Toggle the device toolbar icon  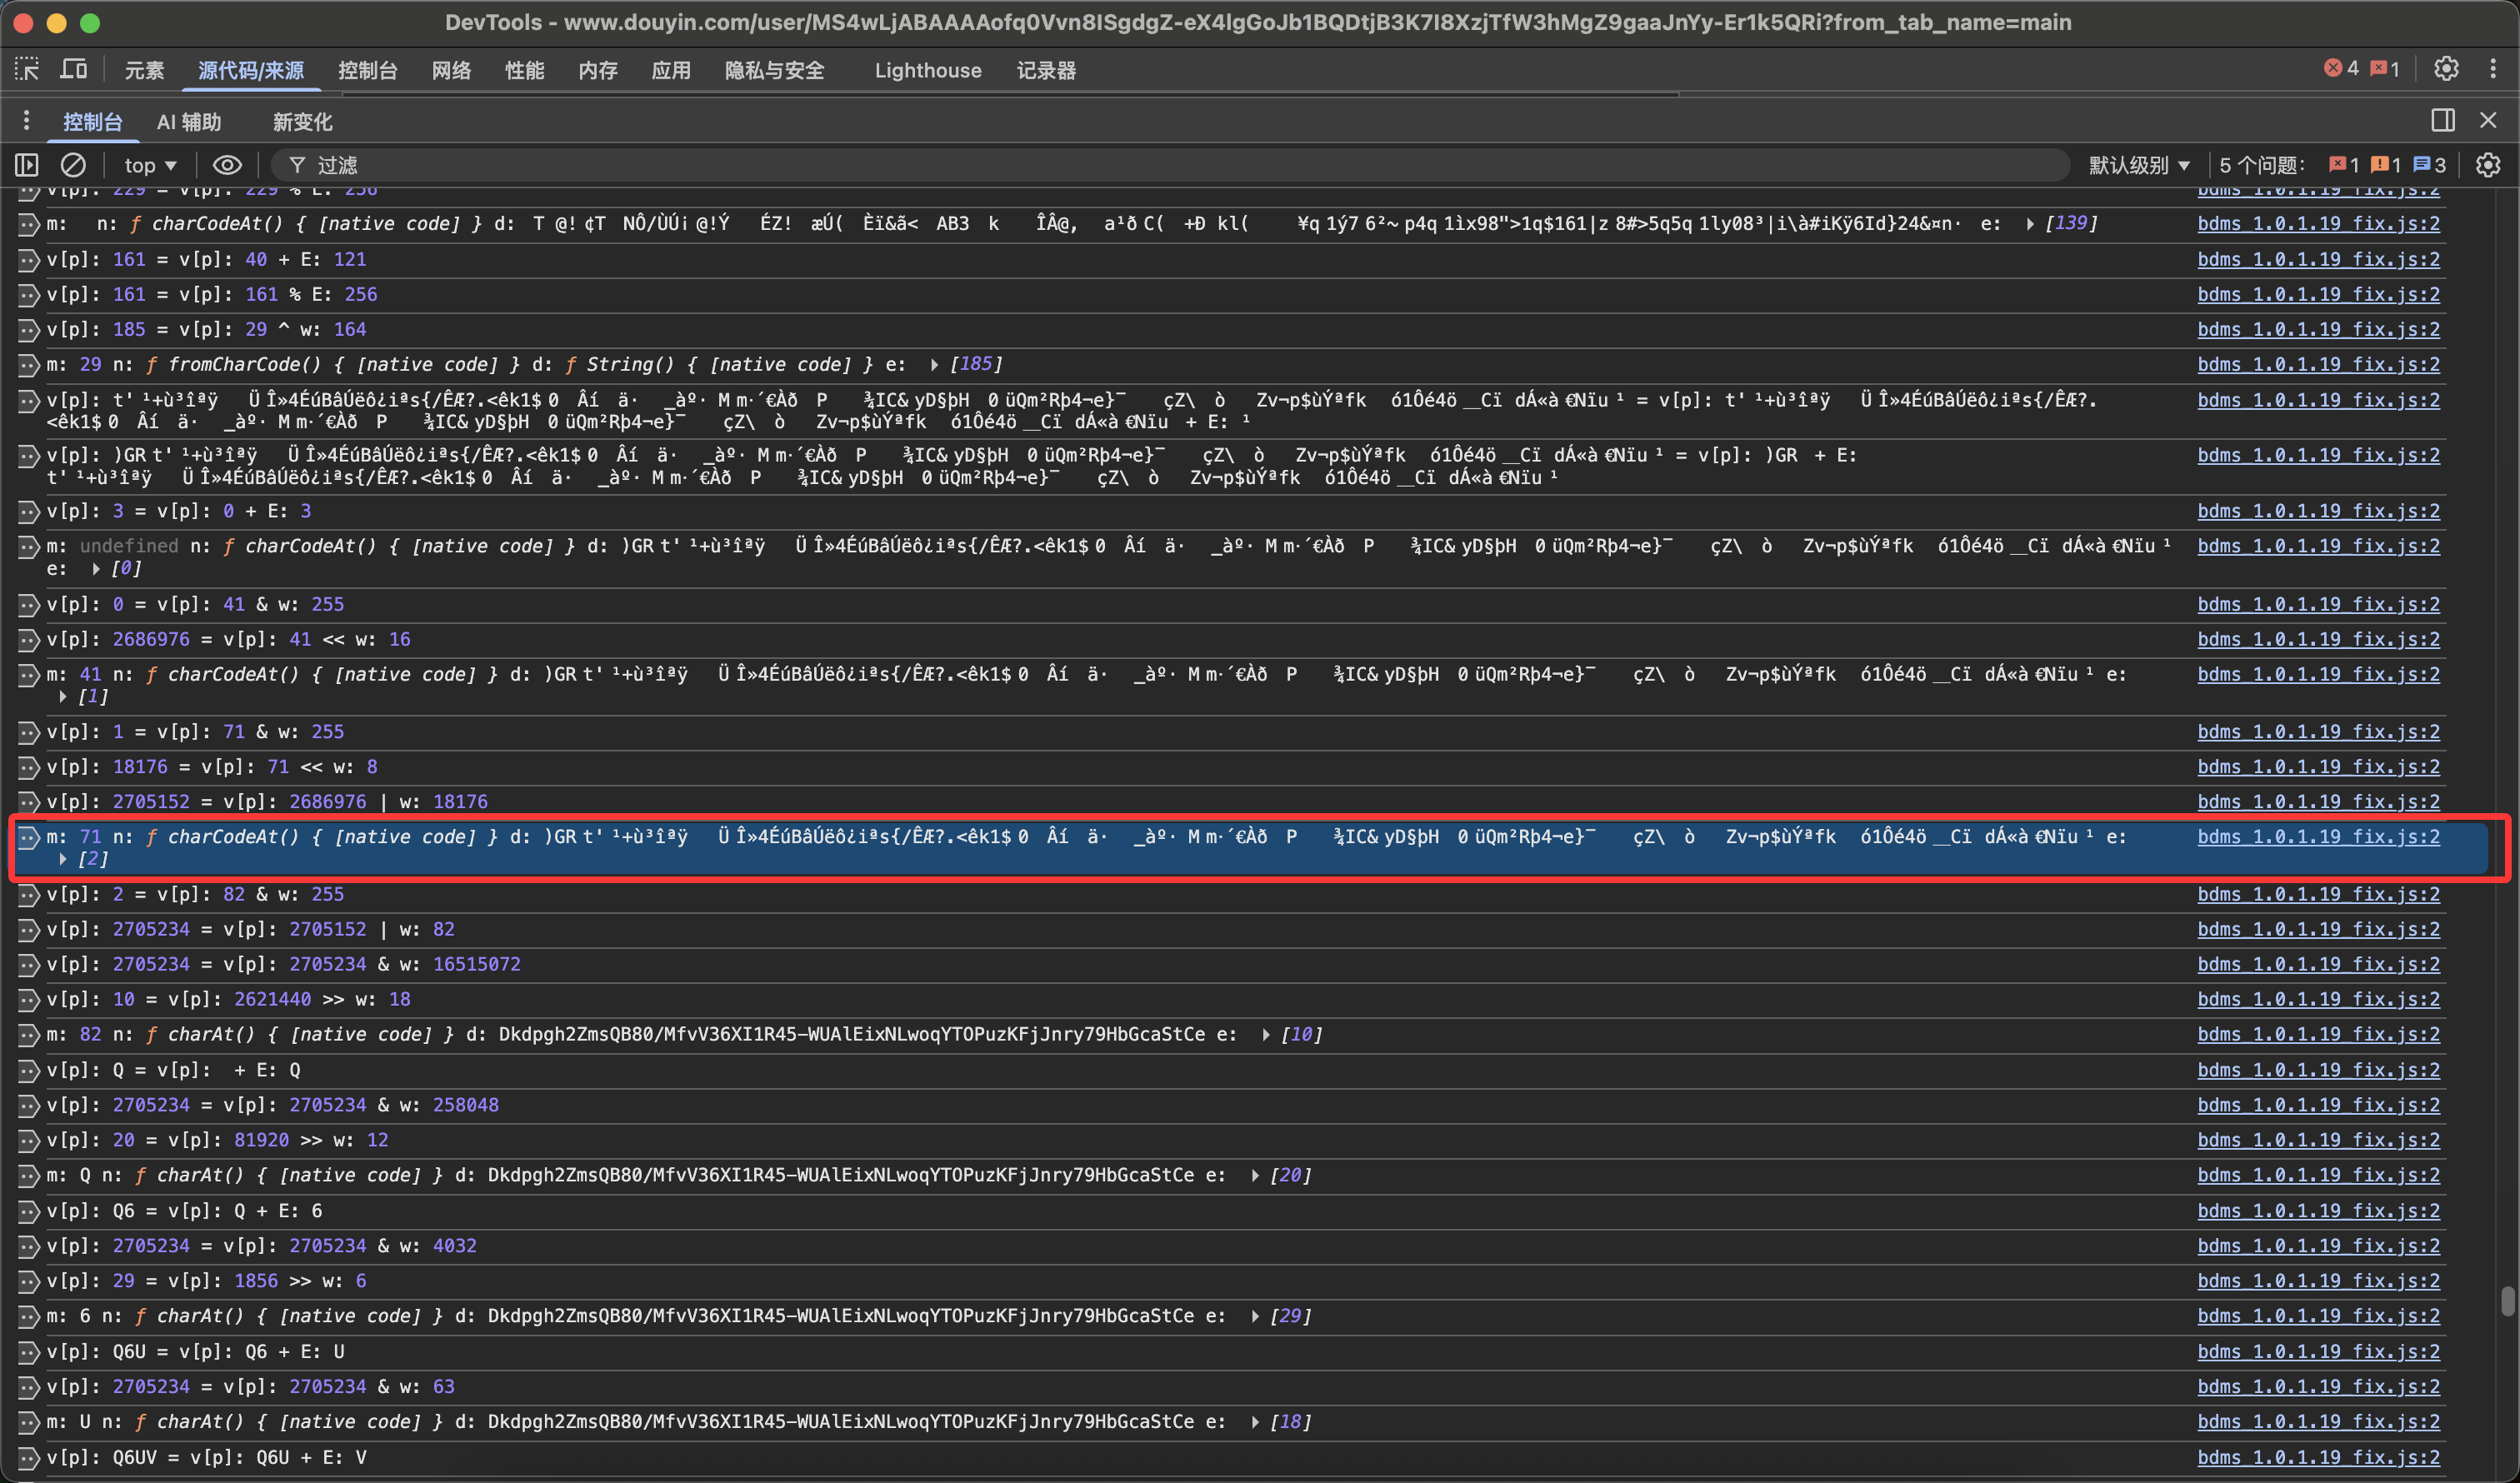click(74, 69)
